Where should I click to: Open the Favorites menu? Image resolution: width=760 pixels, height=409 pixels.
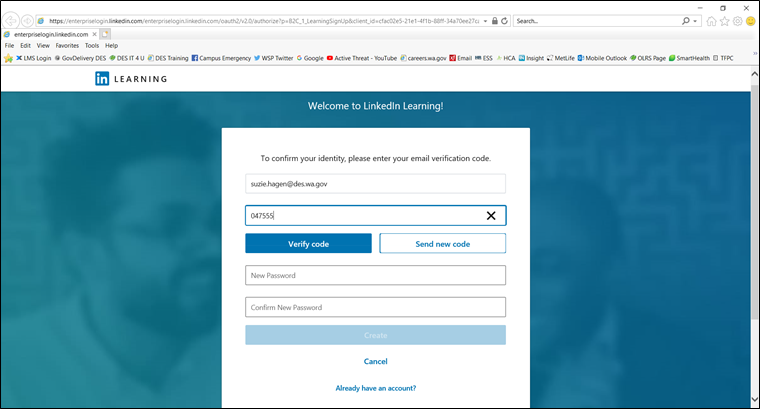point(67,46)
